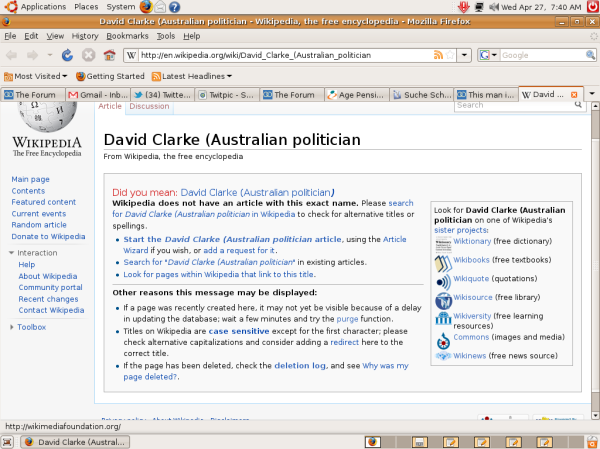The image size is (600, 449).
Task: Open the Discussion tab of the article
Action: pyautogui.click(x=149, y=106)
